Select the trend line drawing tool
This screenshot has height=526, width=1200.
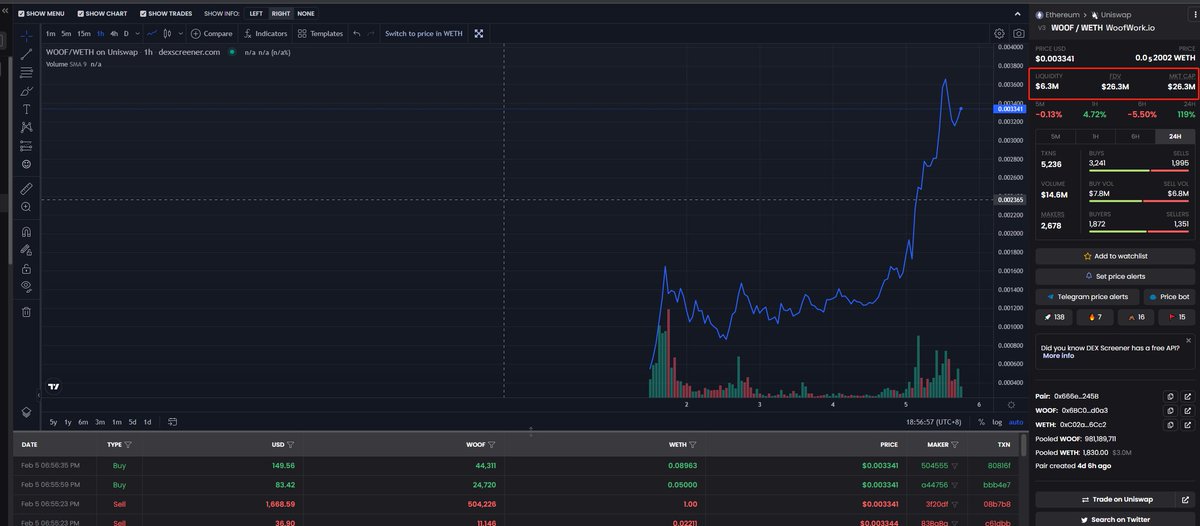27,54
